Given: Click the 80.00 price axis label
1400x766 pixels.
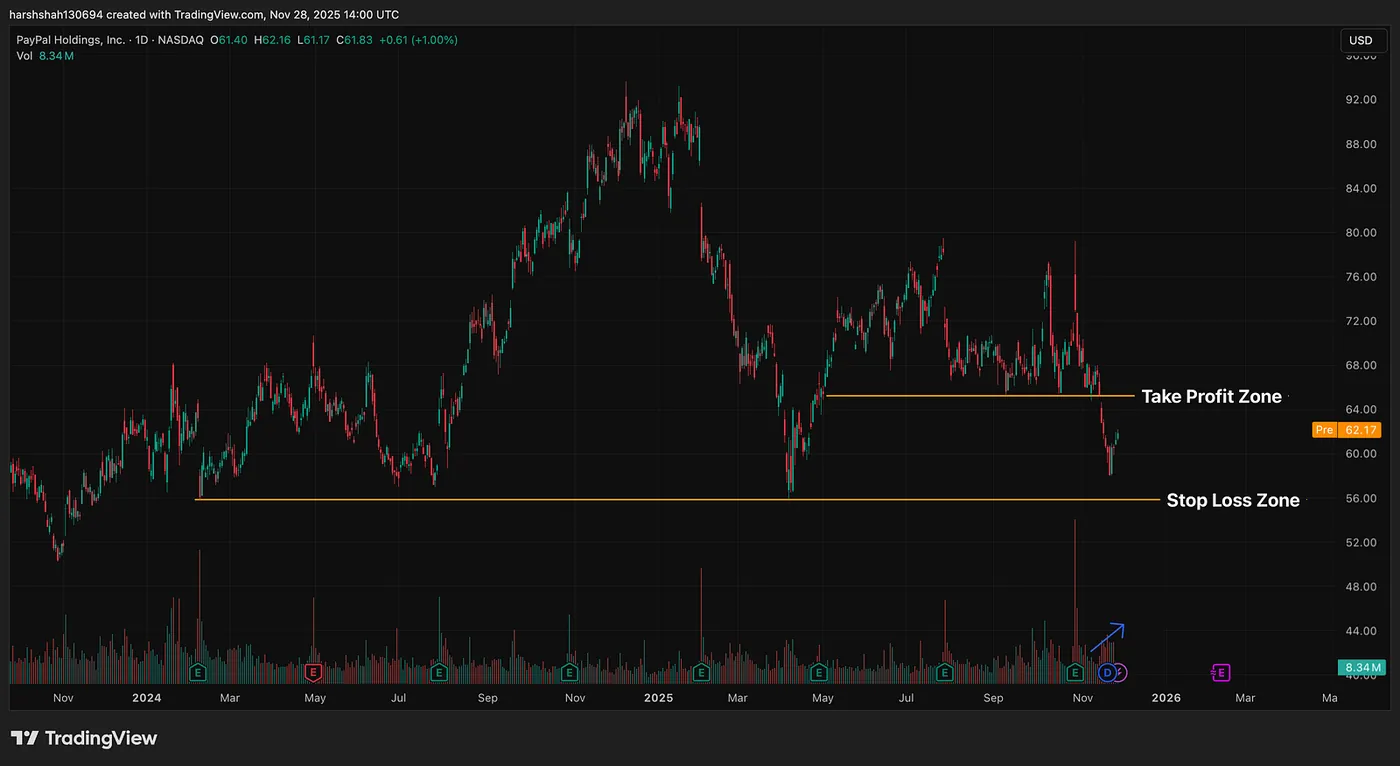Looking at the screenshot, I should click(x=1361, y=233).
